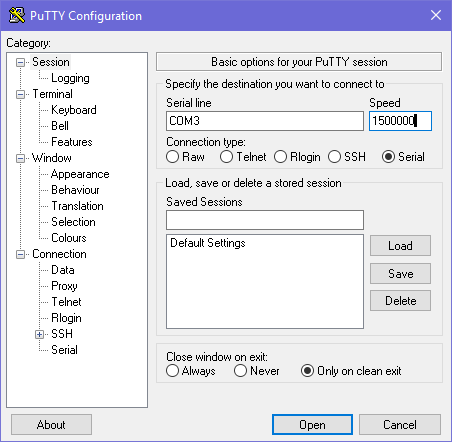Screen dimensions: 452x442
Task: Expand the SSH tree node
Action: (x=39, y=334)
